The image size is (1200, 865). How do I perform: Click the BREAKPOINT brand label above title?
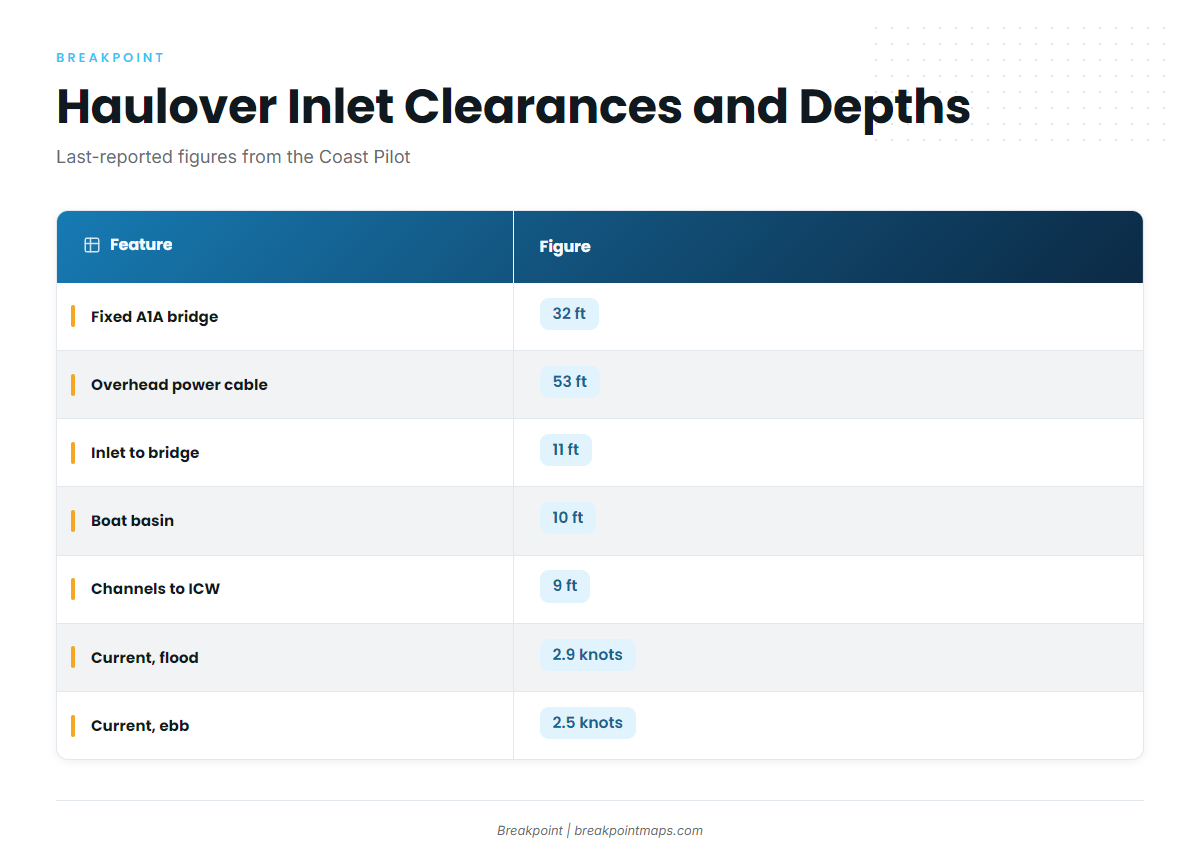point(110,58)
